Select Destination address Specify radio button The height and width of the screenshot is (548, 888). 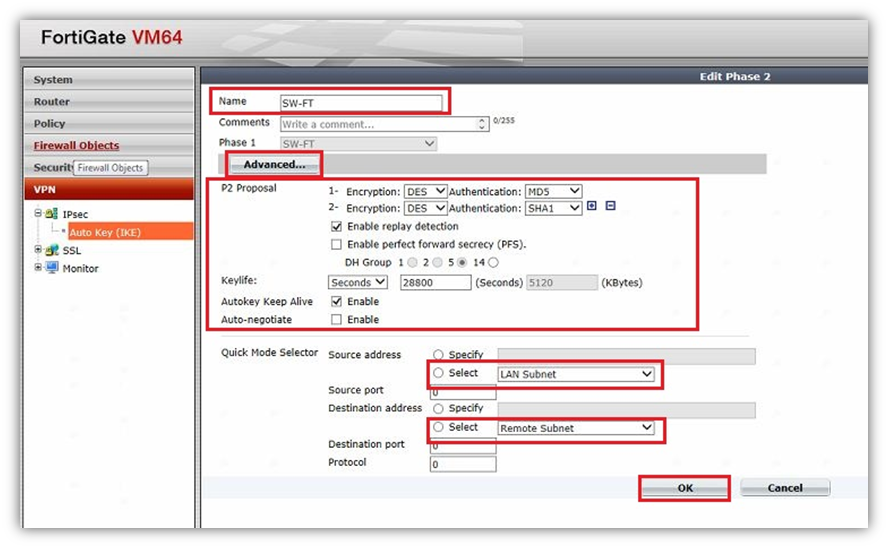(x=438, y=408)
